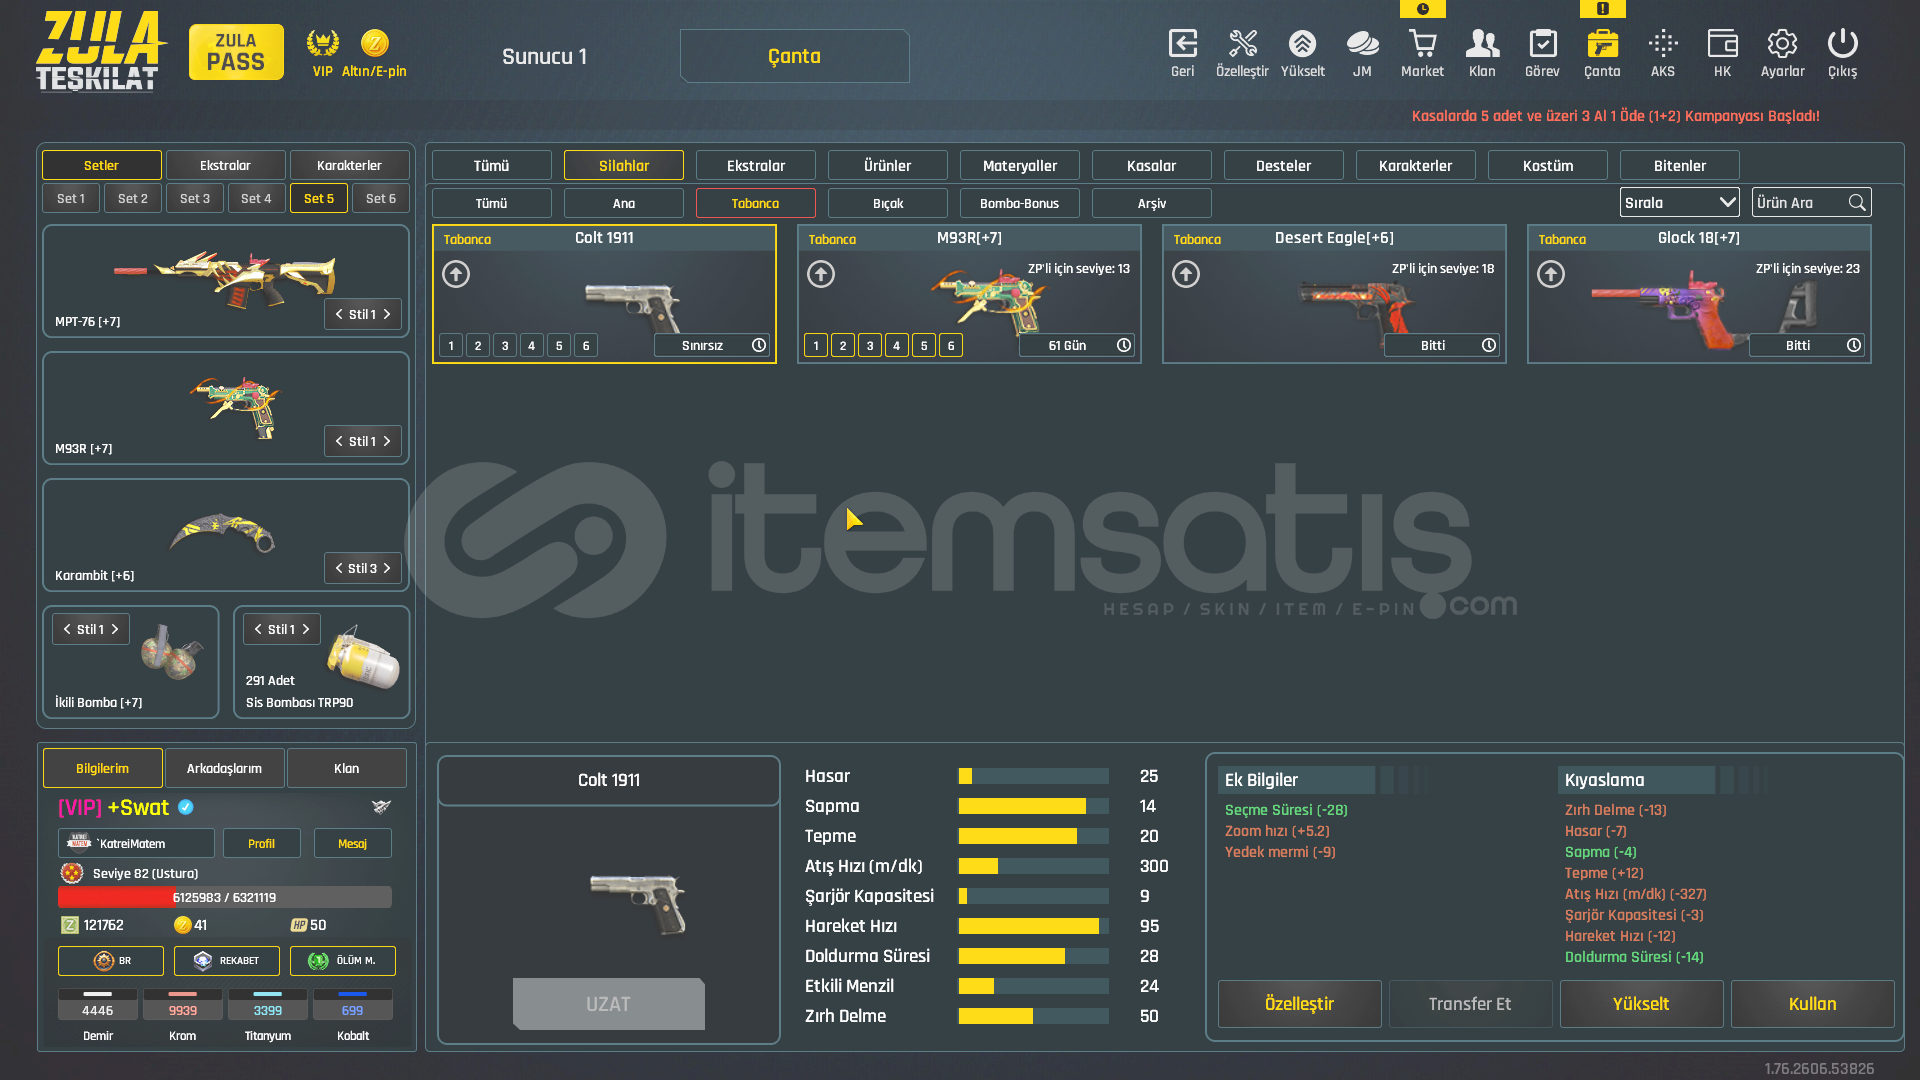Click the search magnifier icon in Ürün Ara
Viewport: 1920px width, 1080px height.
(x=1857, y=203)
